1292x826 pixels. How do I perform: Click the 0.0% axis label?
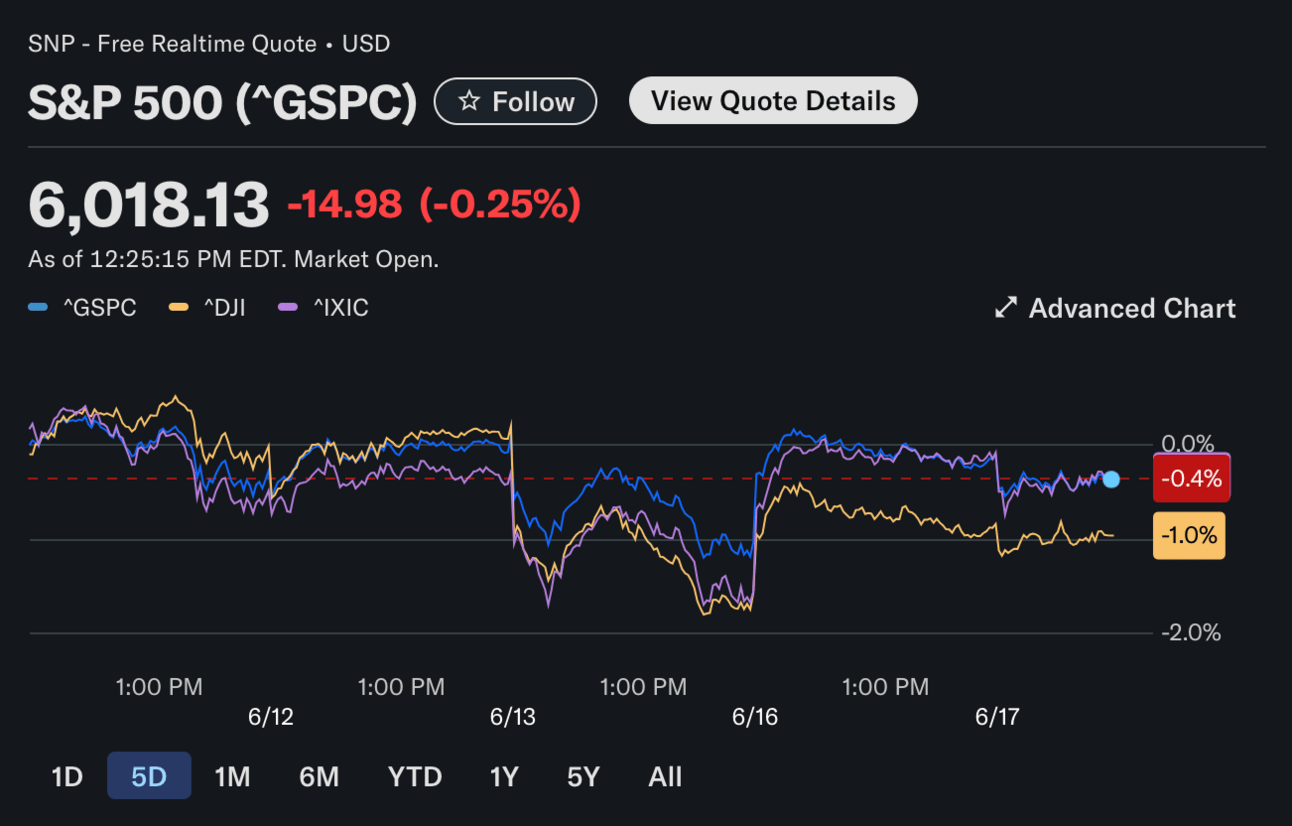[x=1188, y=443]
